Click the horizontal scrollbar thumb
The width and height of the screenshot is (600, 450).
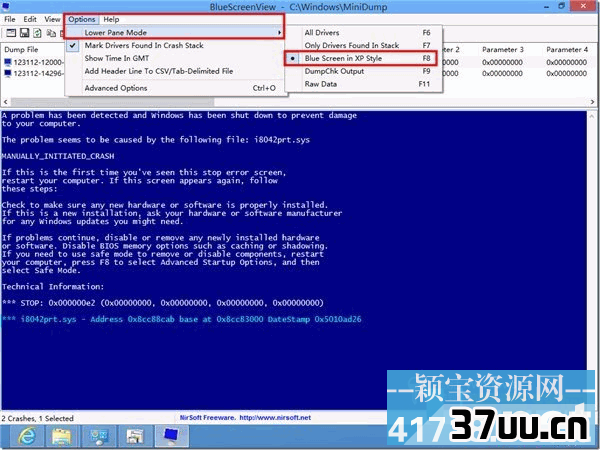tap(112, 102)
